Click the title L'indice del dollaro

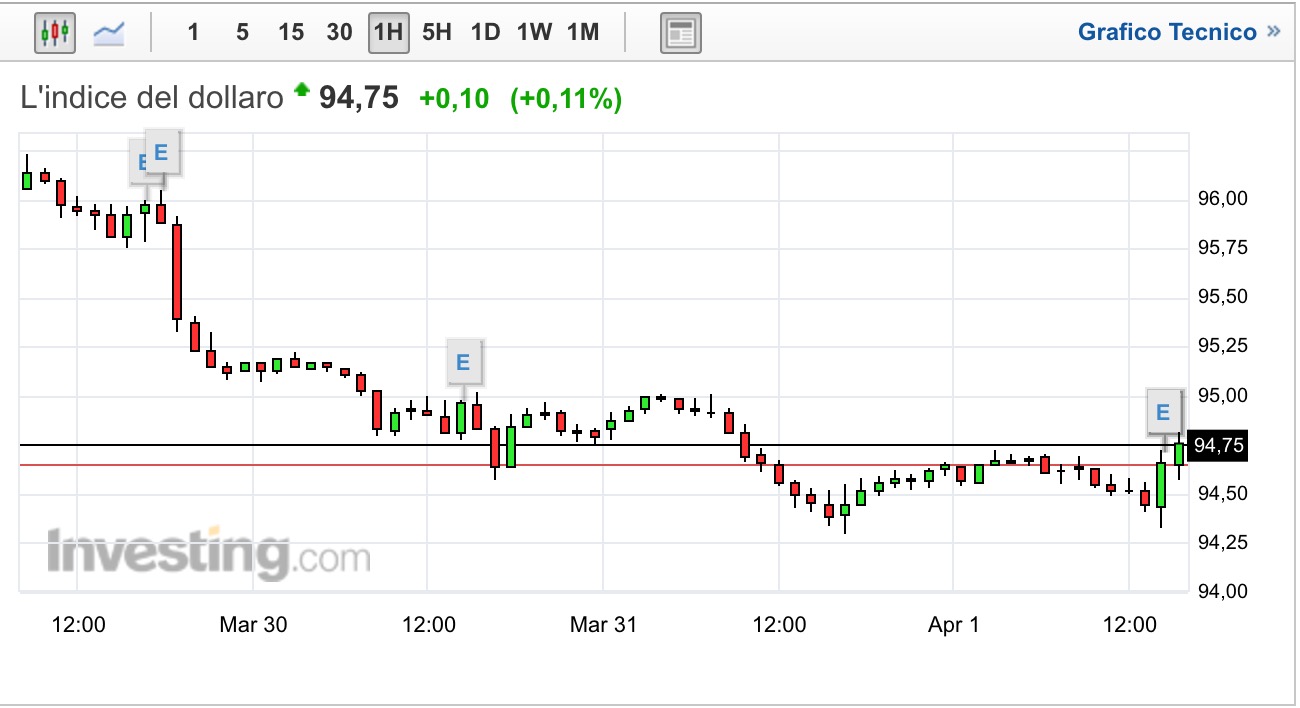(x=153, y=98)
